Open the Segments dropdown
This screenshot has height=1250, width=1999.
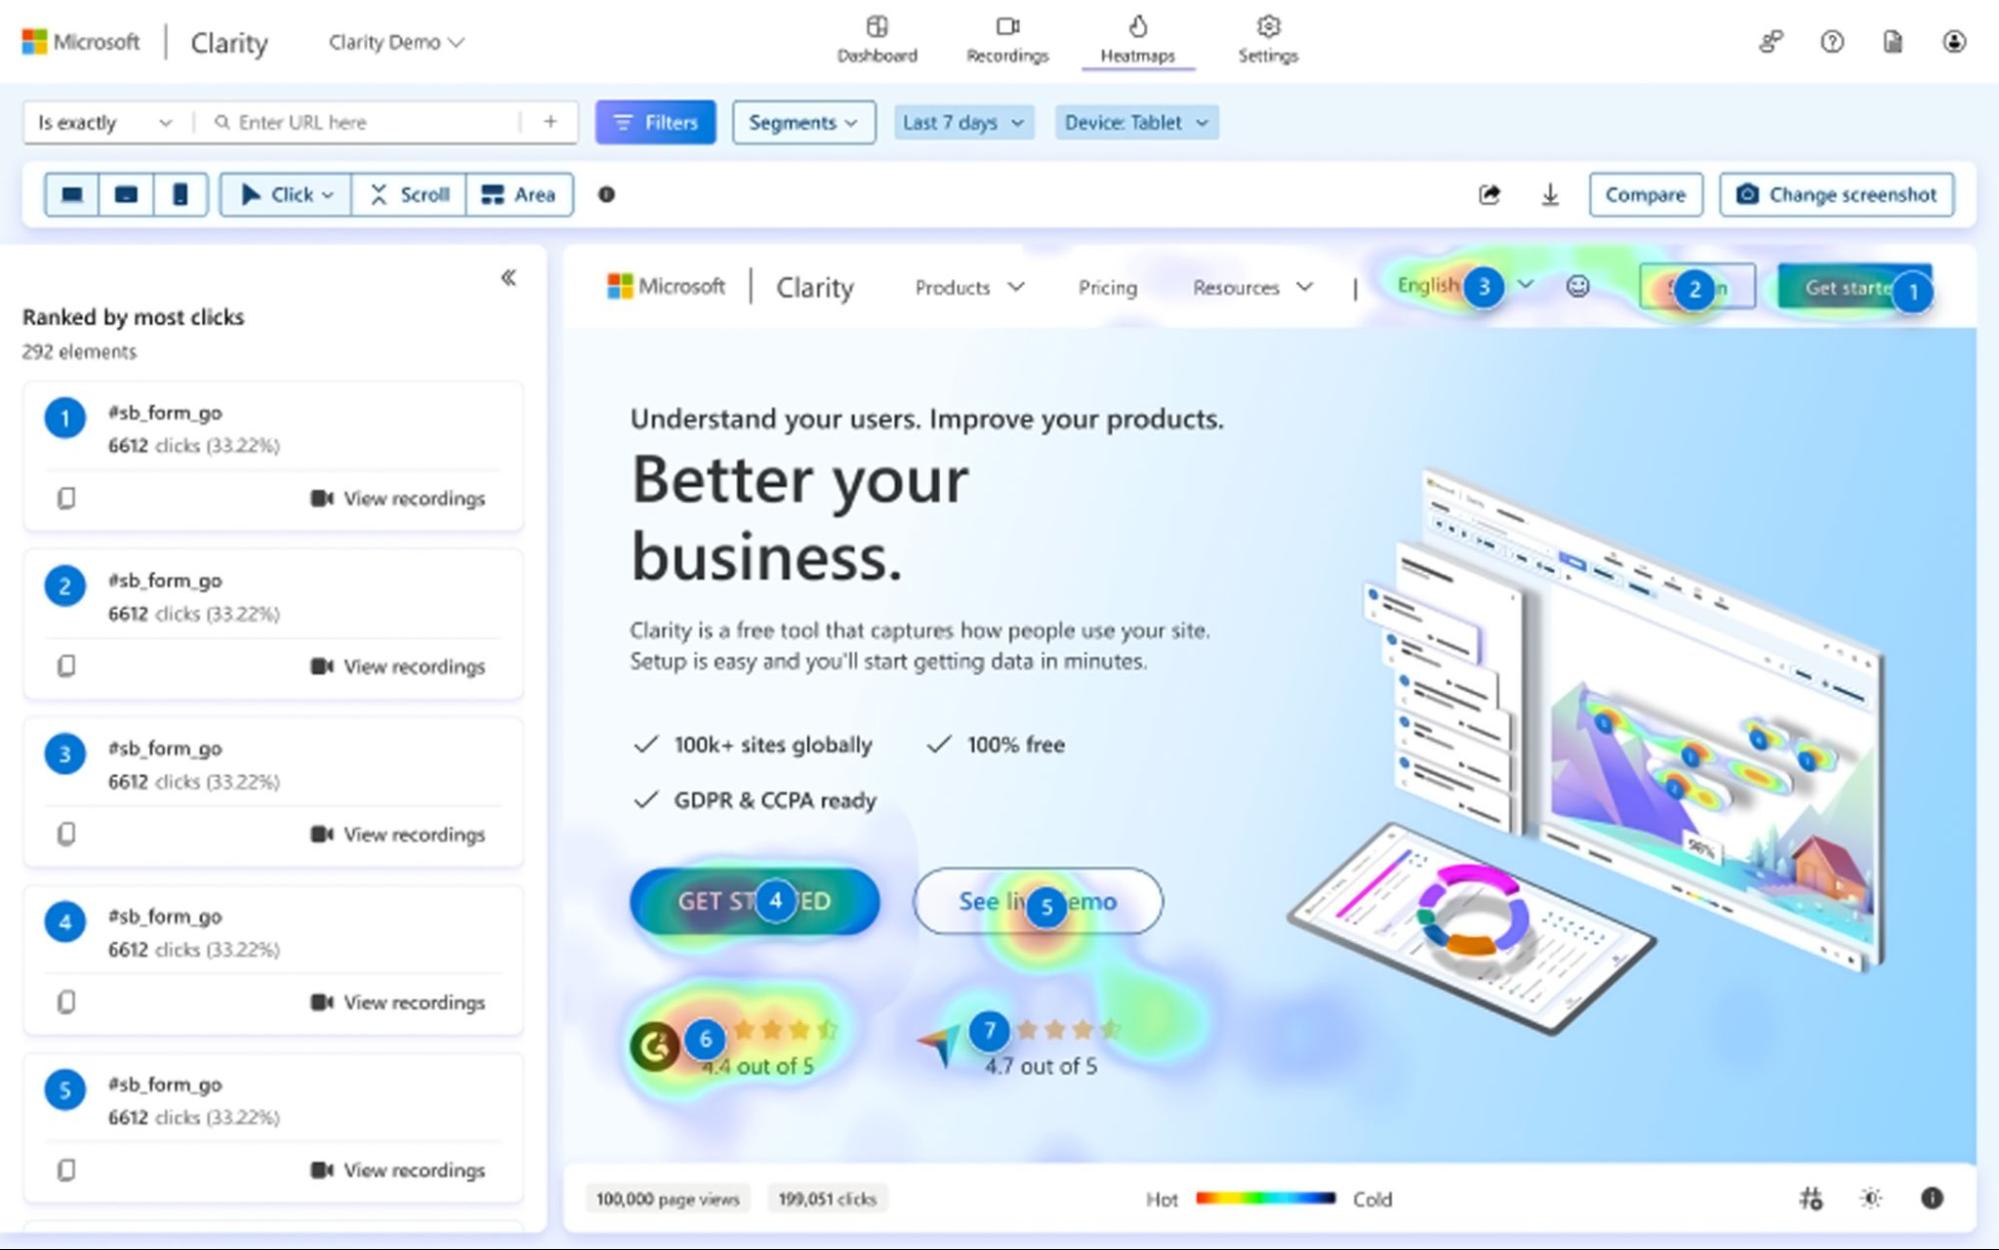click(803, 123)
